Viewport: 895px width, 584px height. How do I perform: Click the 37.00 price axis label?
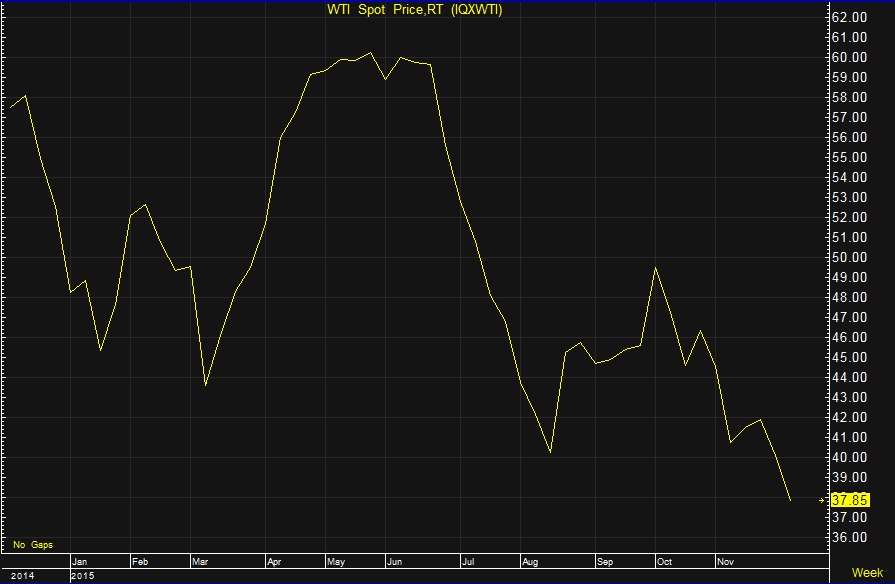click(x=849, y=517)
